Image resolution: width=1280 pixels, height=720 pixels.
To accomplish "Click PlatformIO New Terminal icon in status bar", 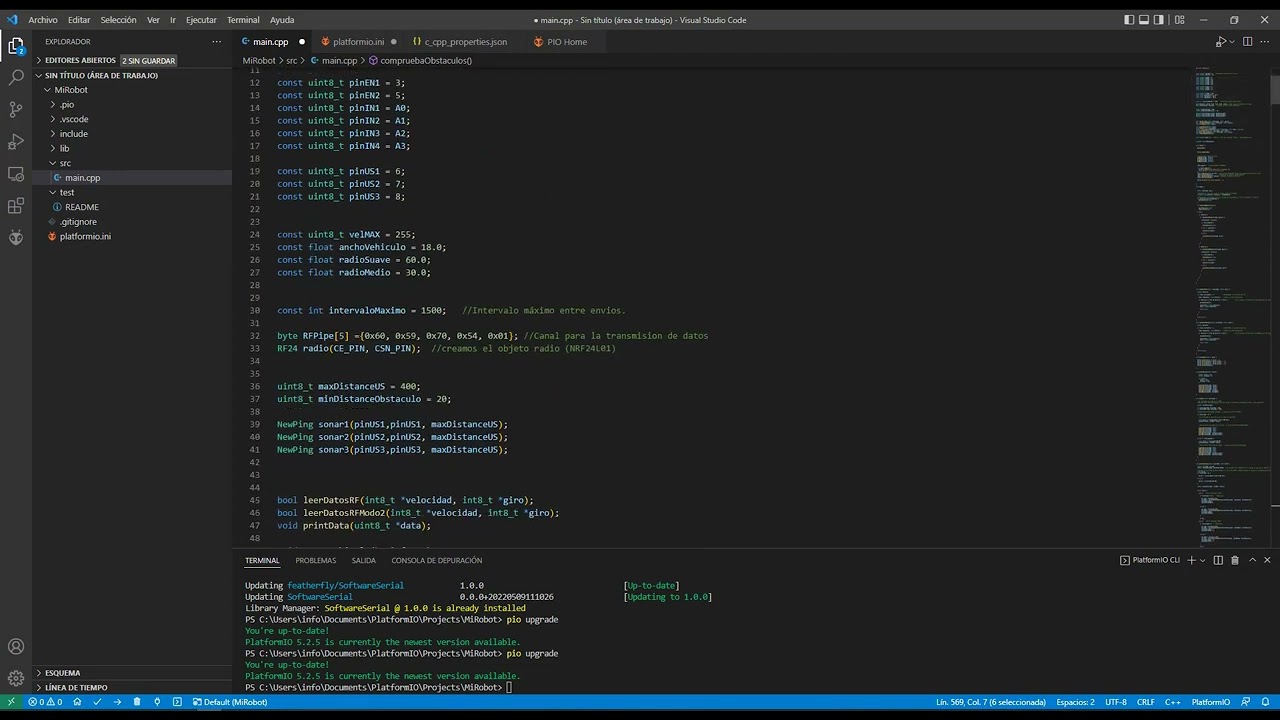I will (x=177, y=702).
